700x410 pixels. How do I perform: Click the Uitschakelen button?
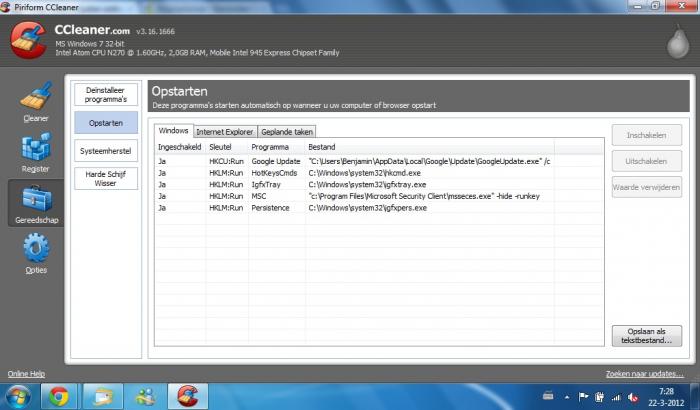click(646, 161)
